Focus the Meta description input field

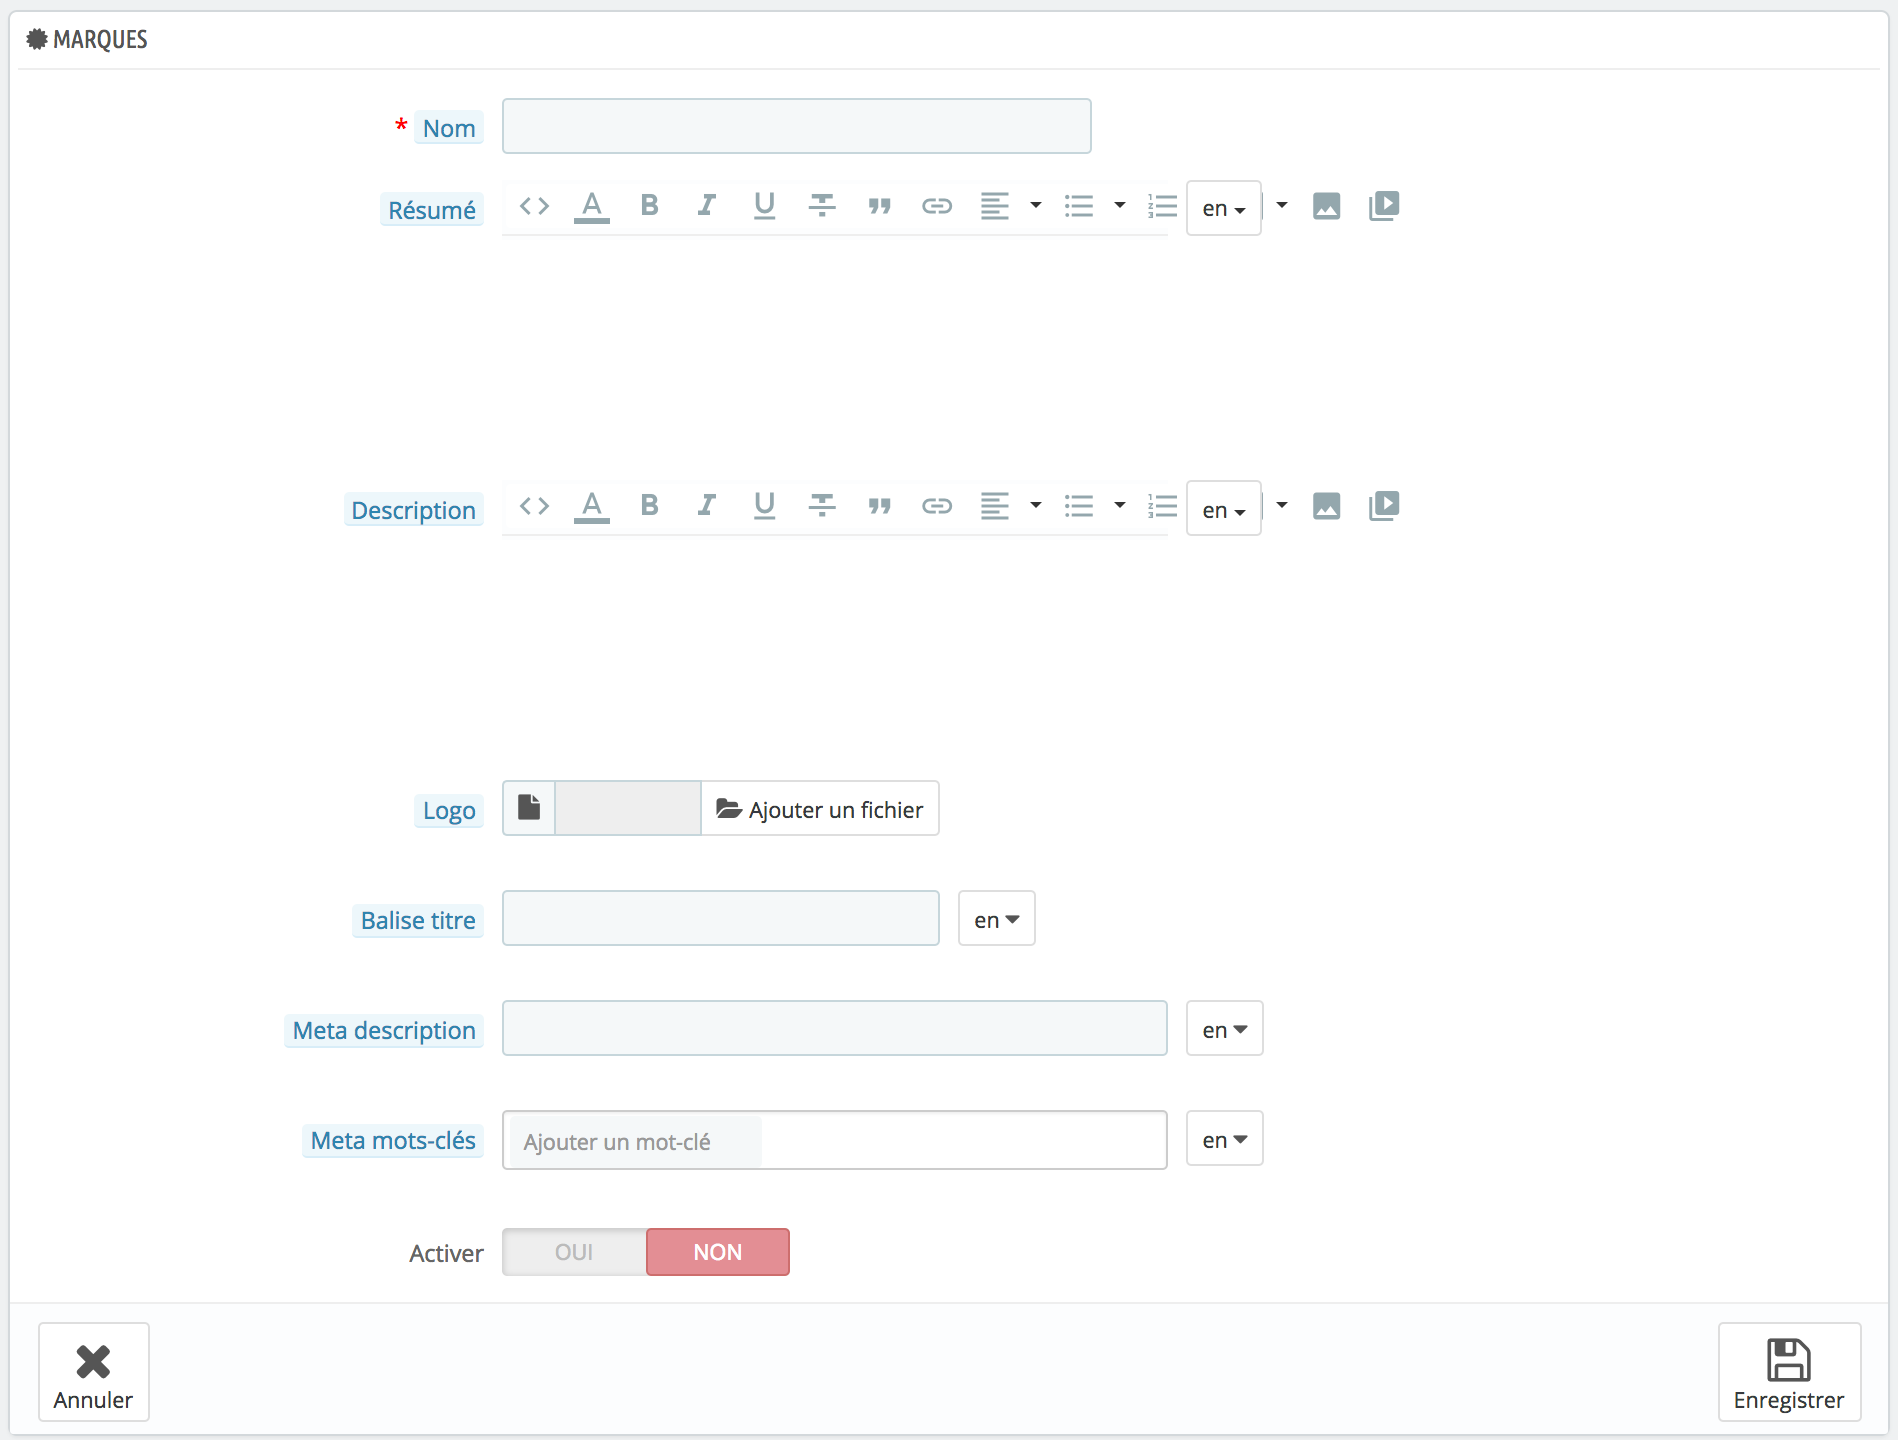835,1028
